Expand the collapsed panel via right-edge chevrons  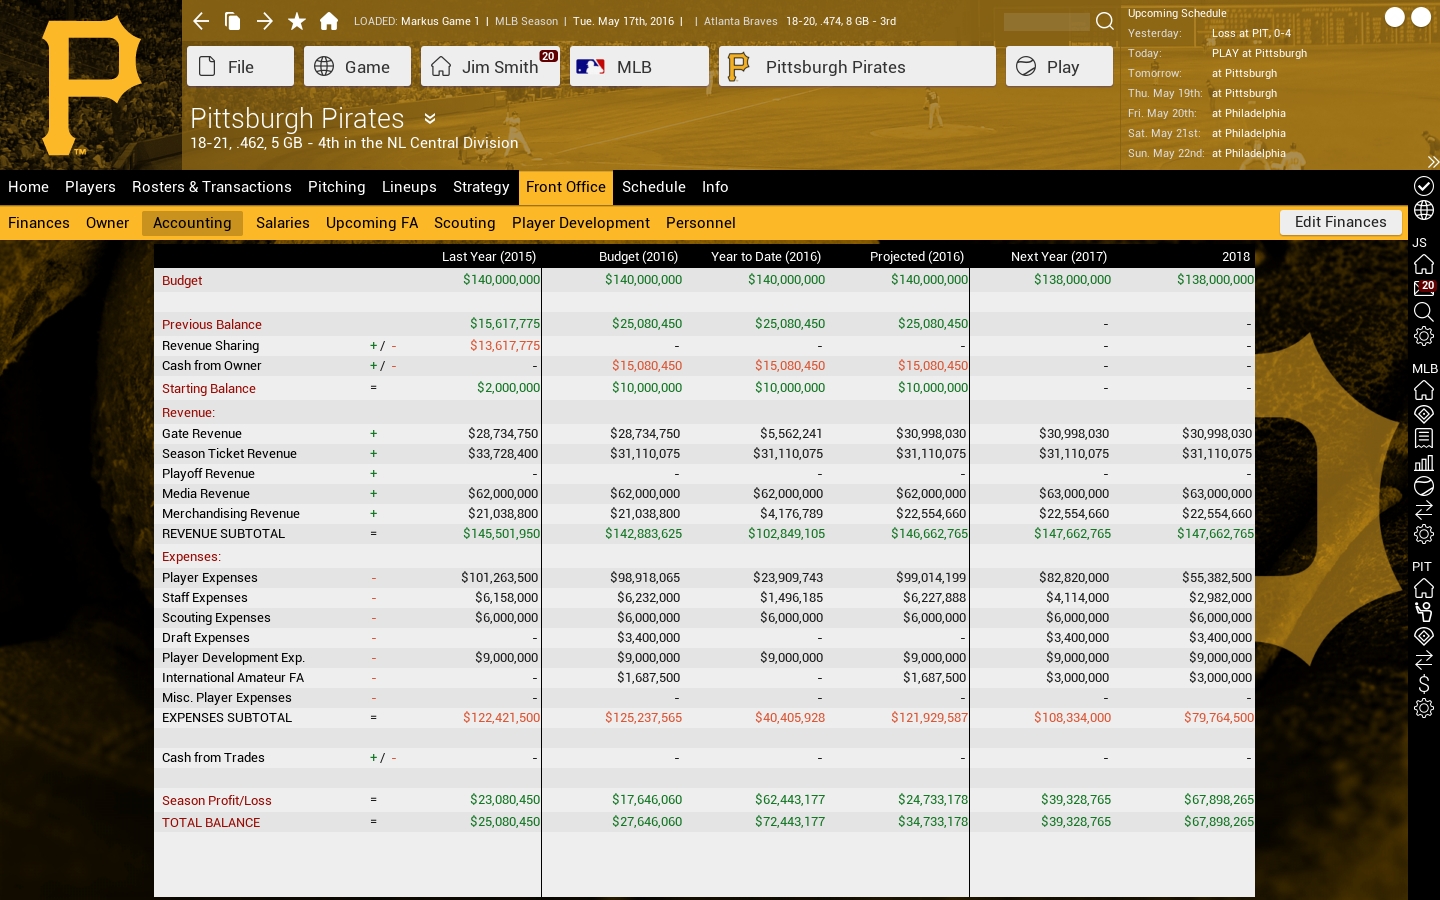[x=1433, y=162]
